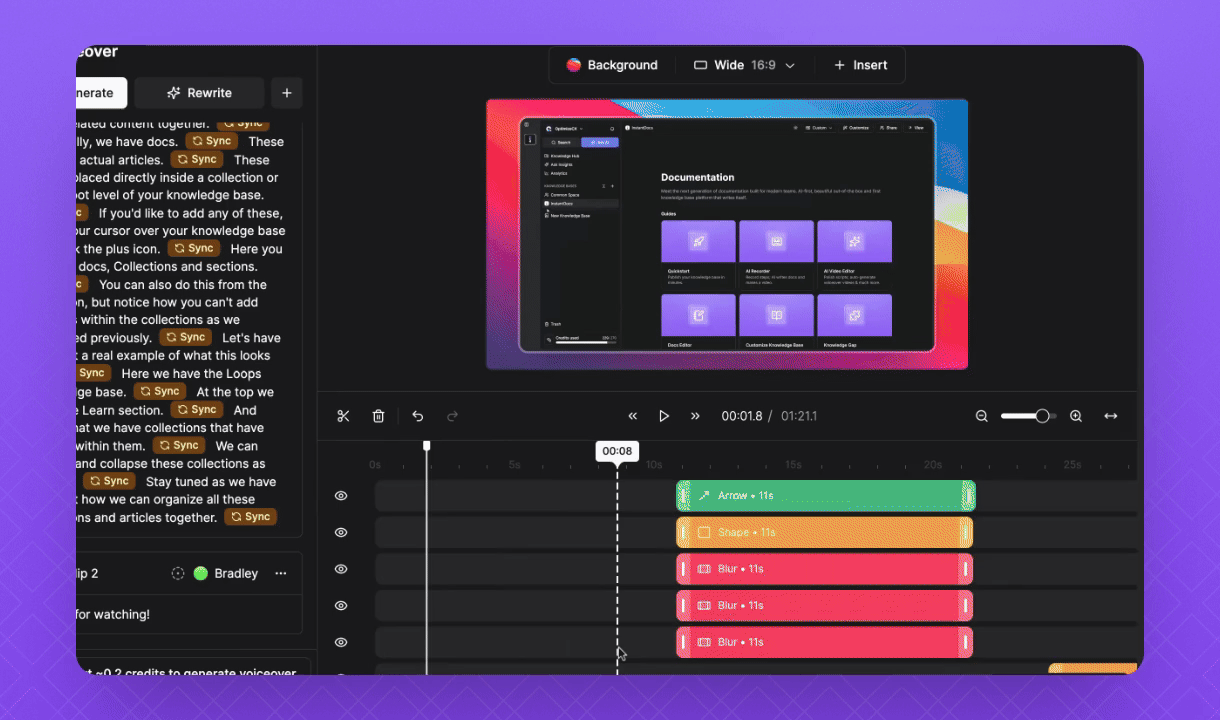Screen dimensions: 1220x720
Task: Play the video preview
Action: click(x=664, y=416)
